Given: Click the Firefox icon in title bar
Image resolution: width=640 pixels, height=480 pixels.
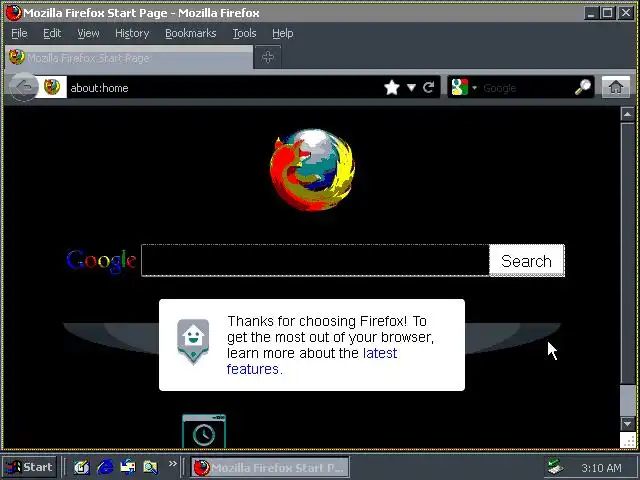Looking at the screenshot, I should (13, 12).
